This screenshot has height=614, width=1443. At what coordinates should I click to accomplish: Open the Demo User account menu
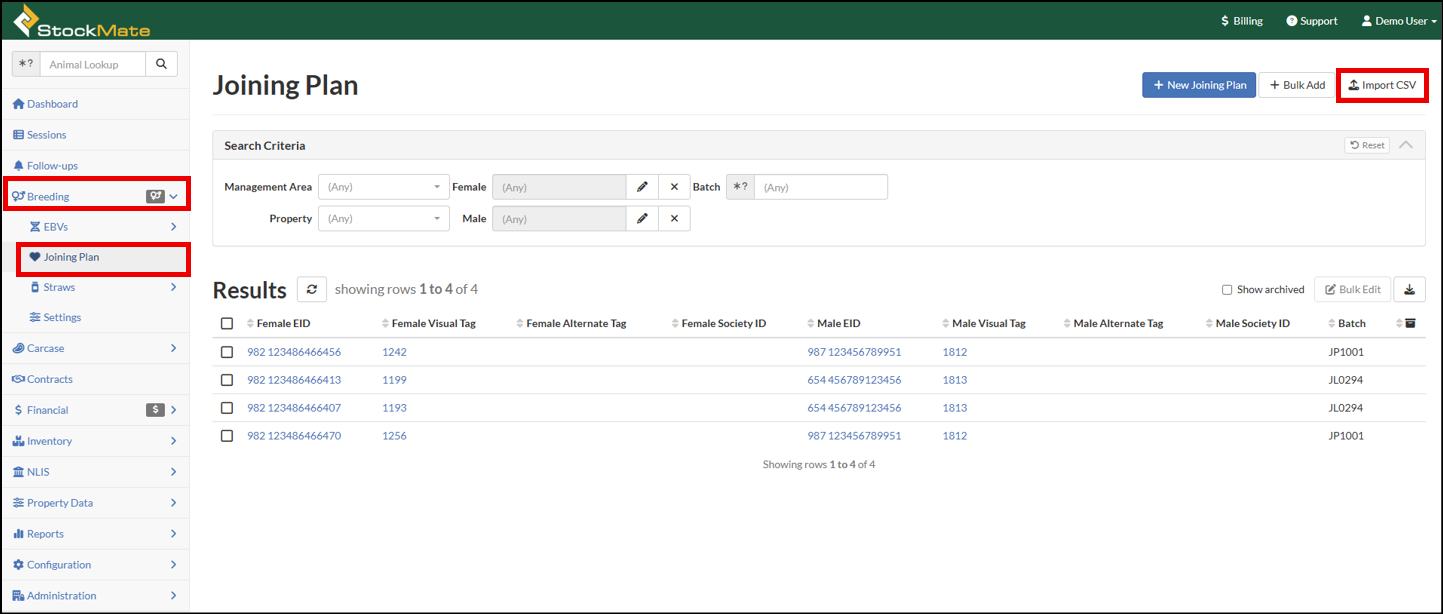1398,21
